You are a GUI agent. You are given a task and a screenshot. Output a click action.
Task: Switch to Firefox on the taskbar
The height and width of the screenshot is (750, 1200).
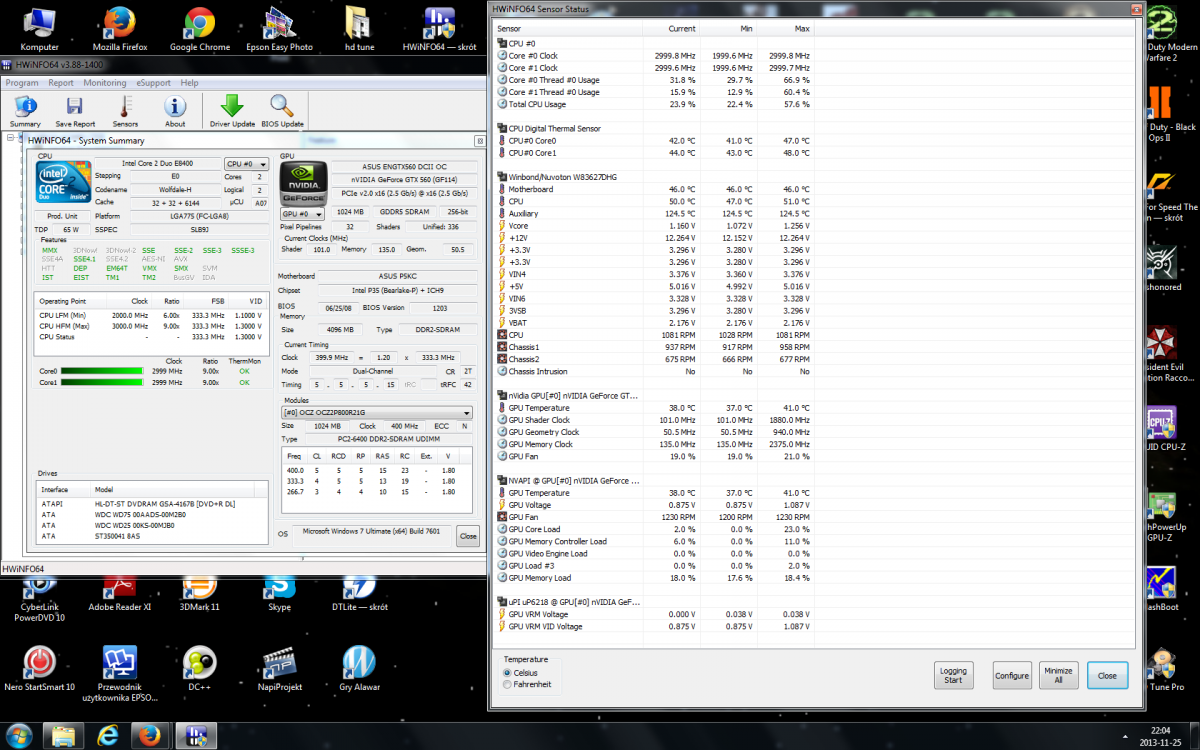(x=151, y=736)
